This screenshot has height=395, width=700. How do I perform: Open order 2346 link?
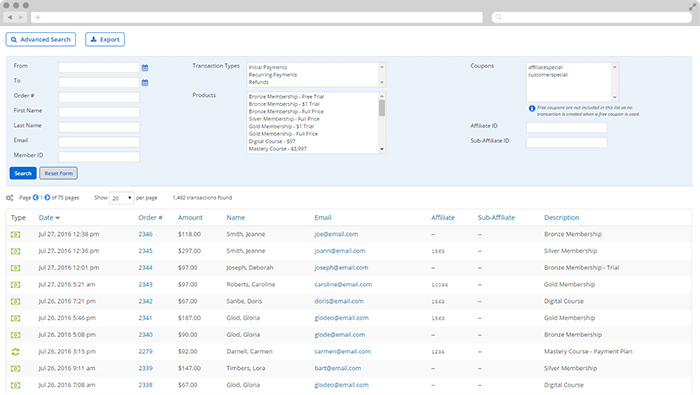point(146,234)
